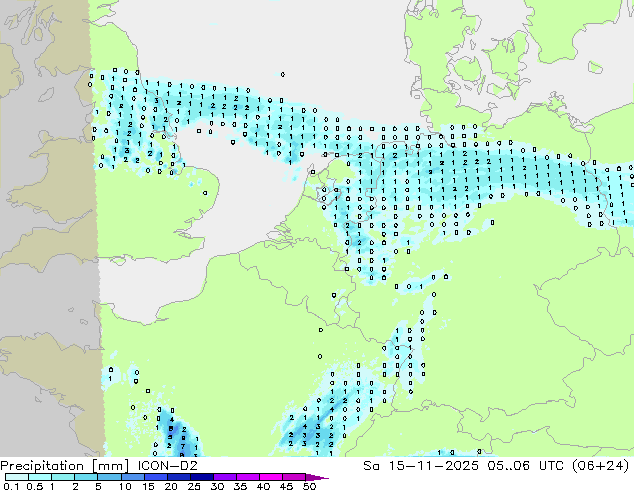The image size is (634, 490).
Task: Select the 10–15 mm legend color swatch
Action: click(x=132, y=477)
